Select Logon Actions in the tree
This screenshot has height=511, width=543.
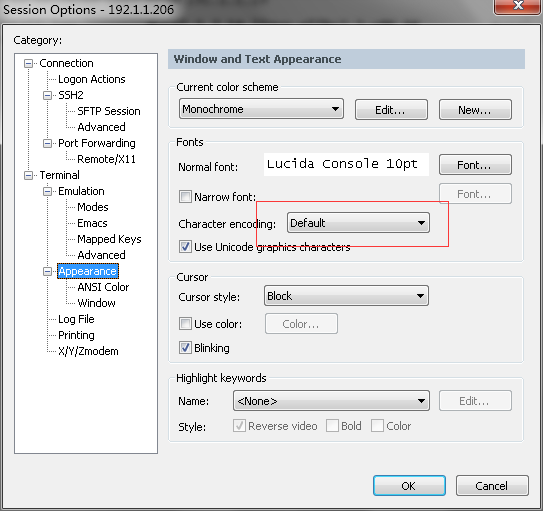tap(92, 79)
